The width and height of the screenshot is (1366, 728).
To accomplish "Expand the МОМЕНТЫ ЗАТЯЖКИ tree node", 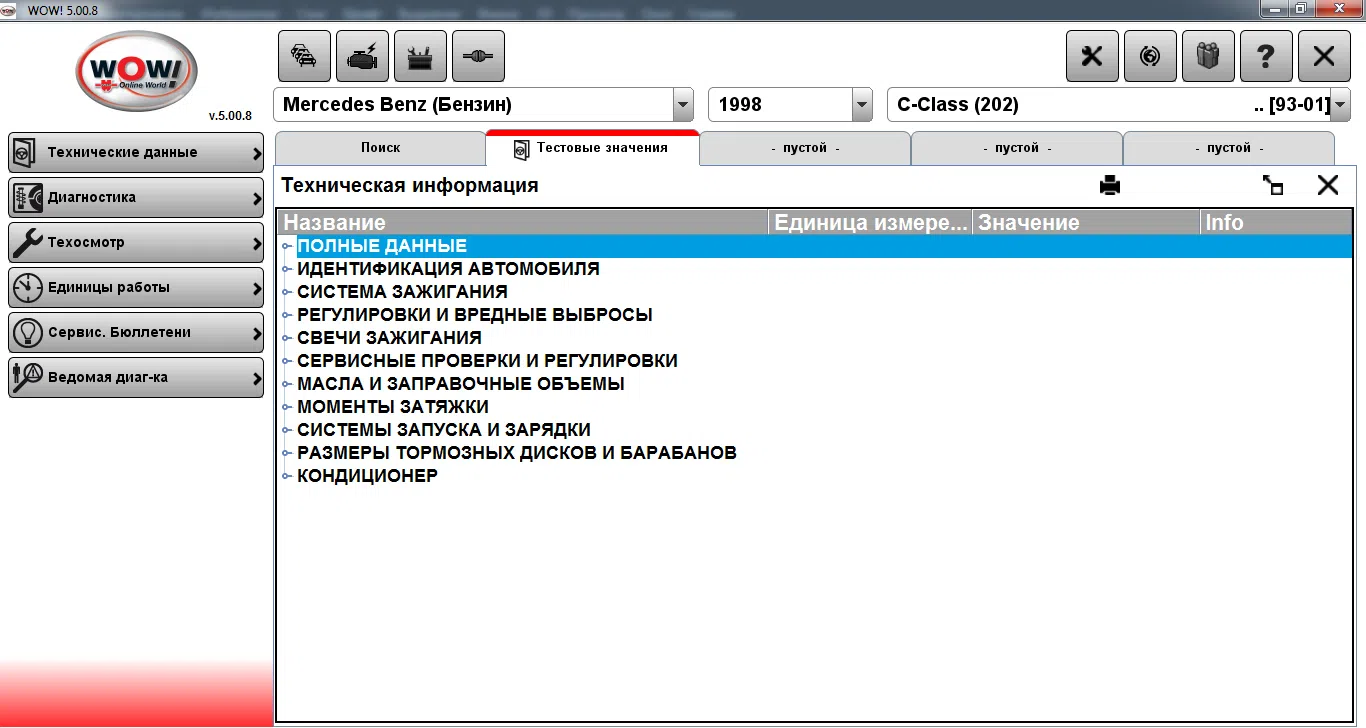I will tap(288, 406).
